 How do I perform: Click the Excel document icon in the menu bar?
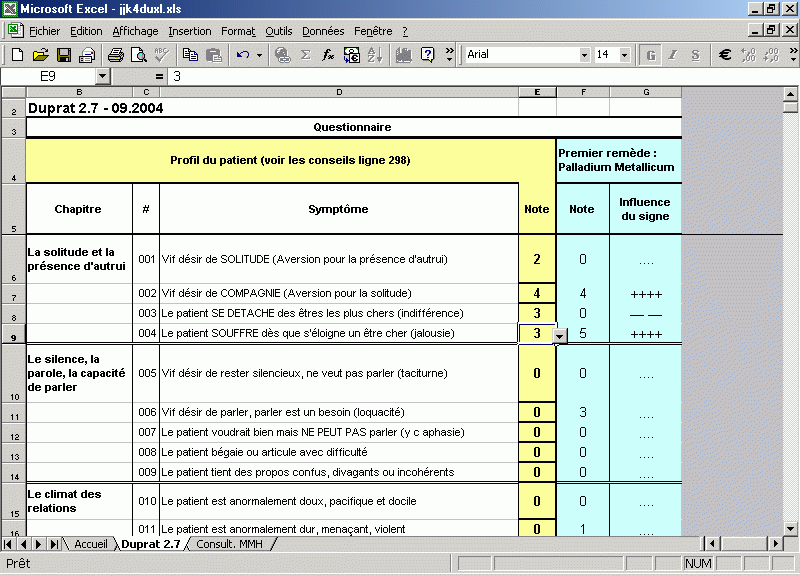point(15,31)
